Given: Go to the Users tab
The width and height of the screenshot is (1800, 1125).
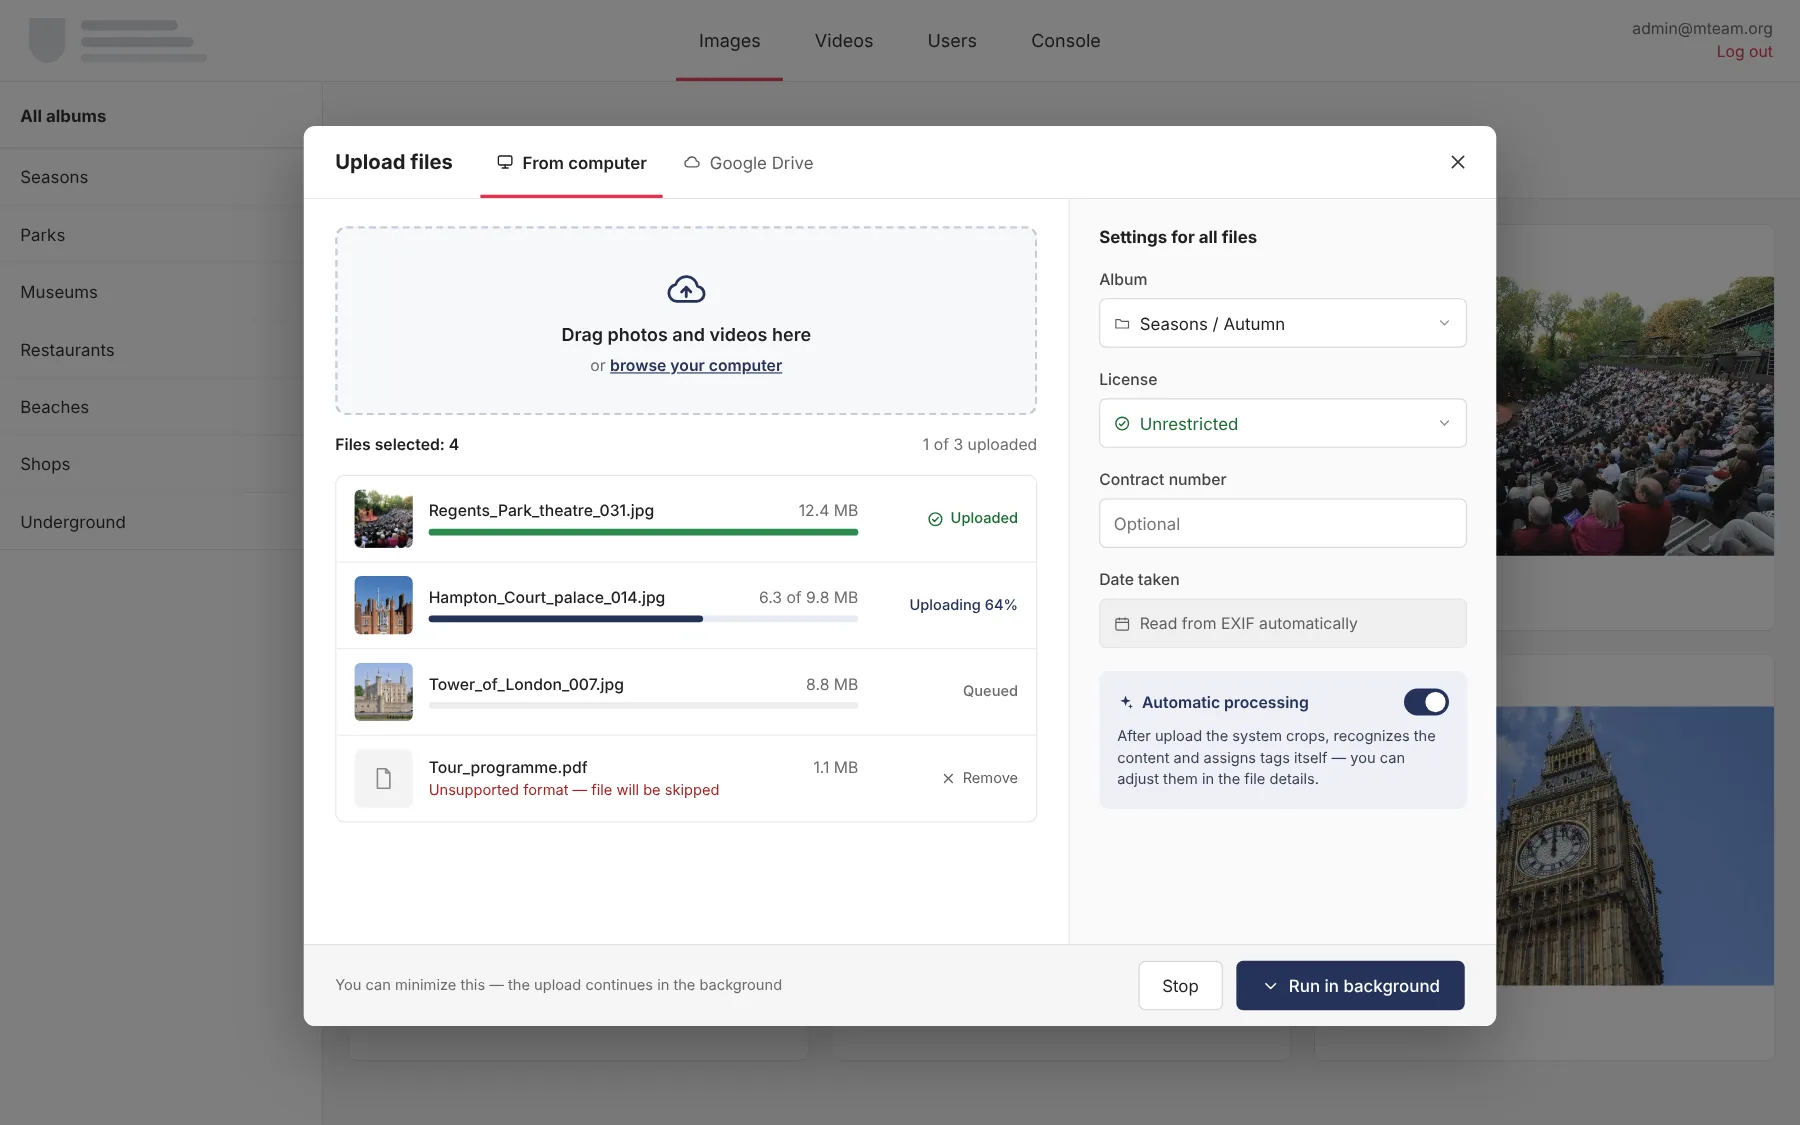Looking at the screenshot, I should tap(952, 41).
